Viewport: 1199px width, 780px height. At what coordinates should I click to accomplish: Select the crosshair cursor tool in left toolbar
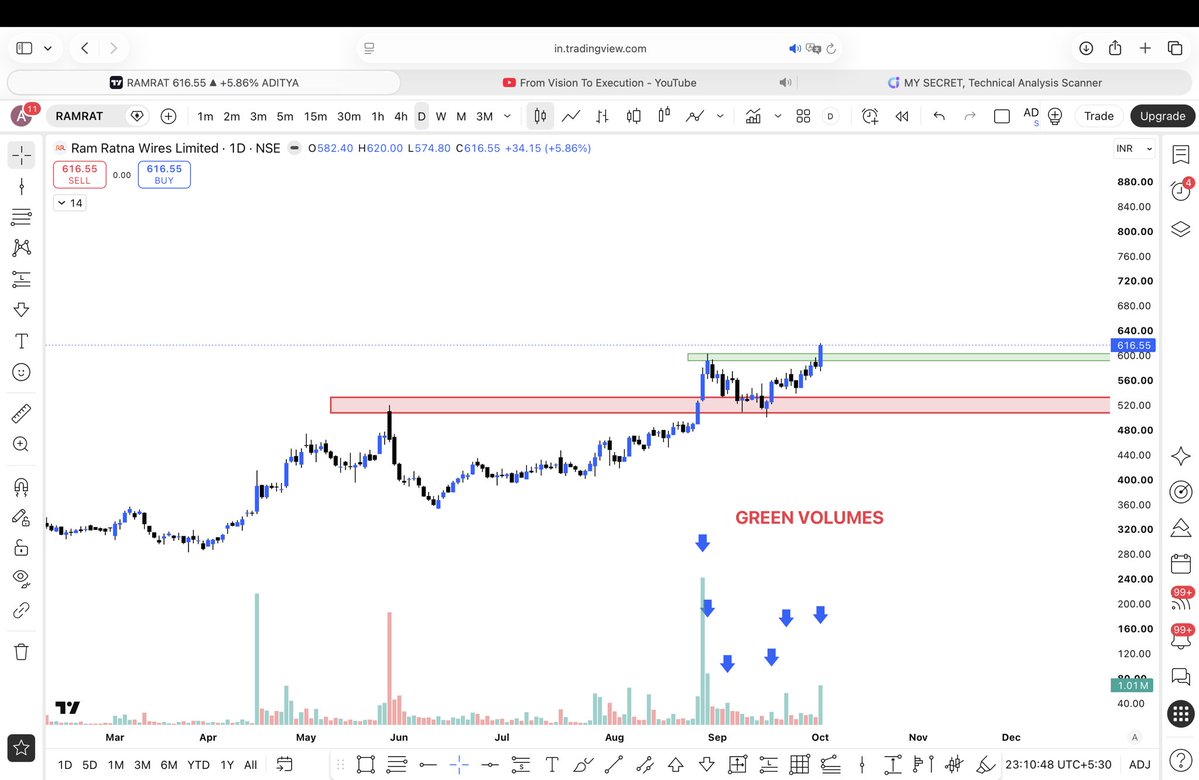coord(21,155)
